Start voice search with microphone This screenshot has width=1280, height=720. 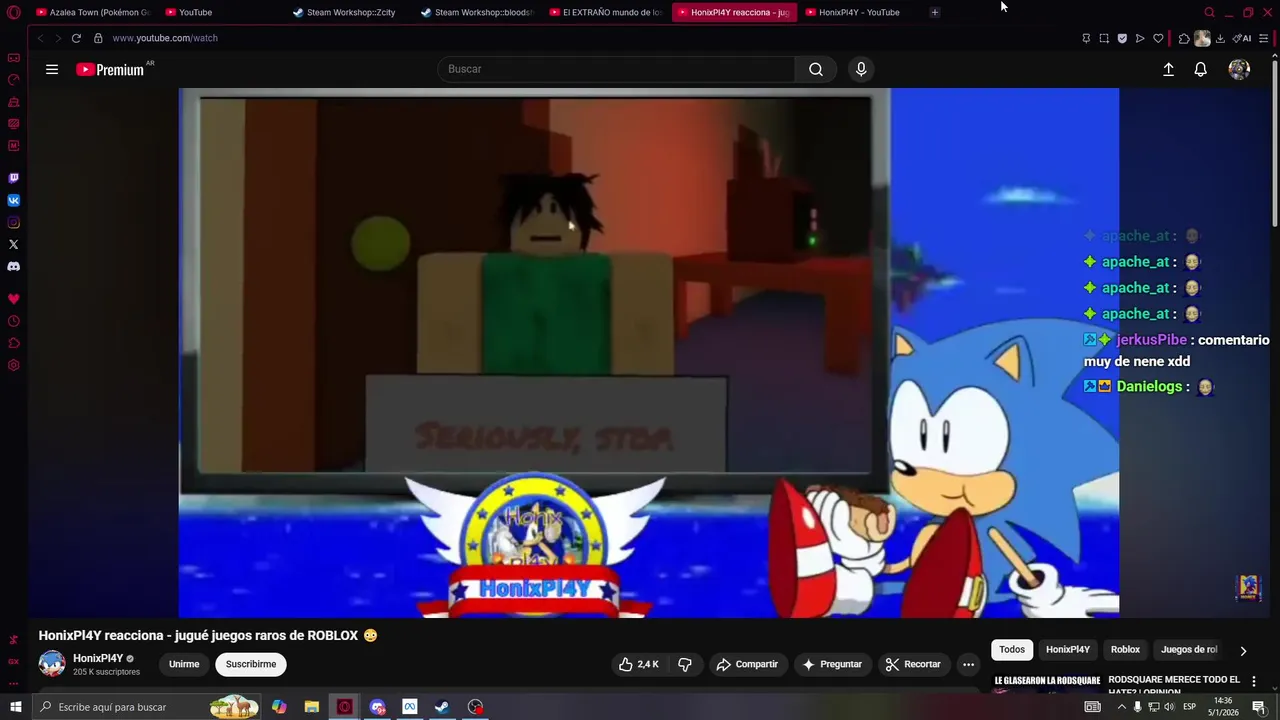pos(861,69)
